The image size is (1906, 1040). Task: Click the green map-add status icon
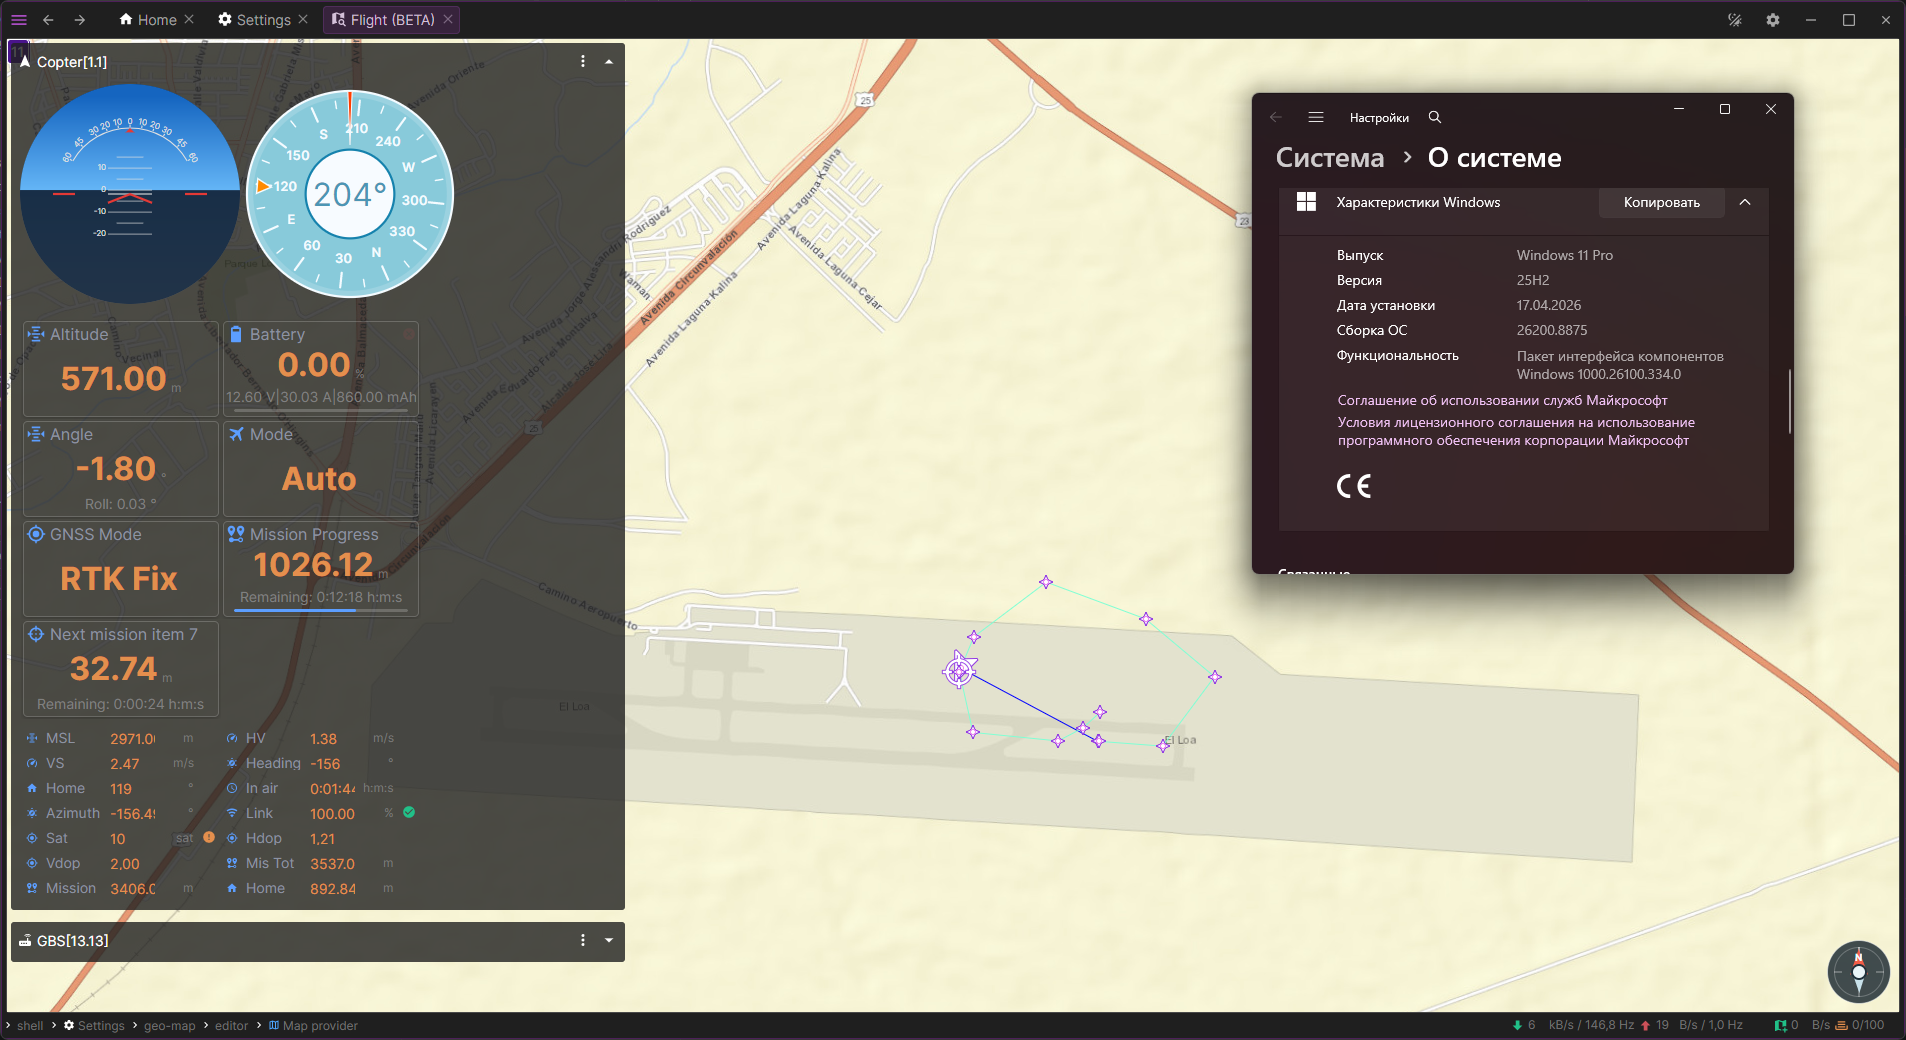1780,1025
